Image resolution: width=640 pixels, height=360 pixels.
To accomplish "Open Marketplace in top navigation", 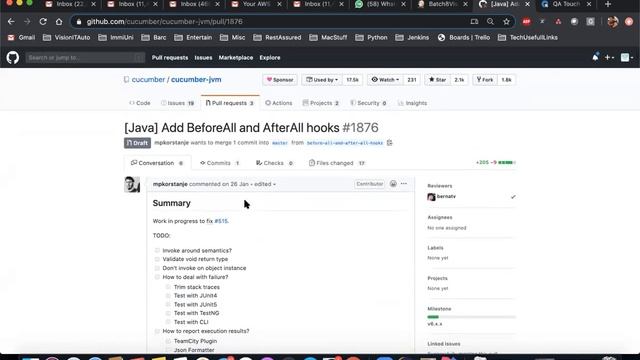I will click(x=236, y=58).
